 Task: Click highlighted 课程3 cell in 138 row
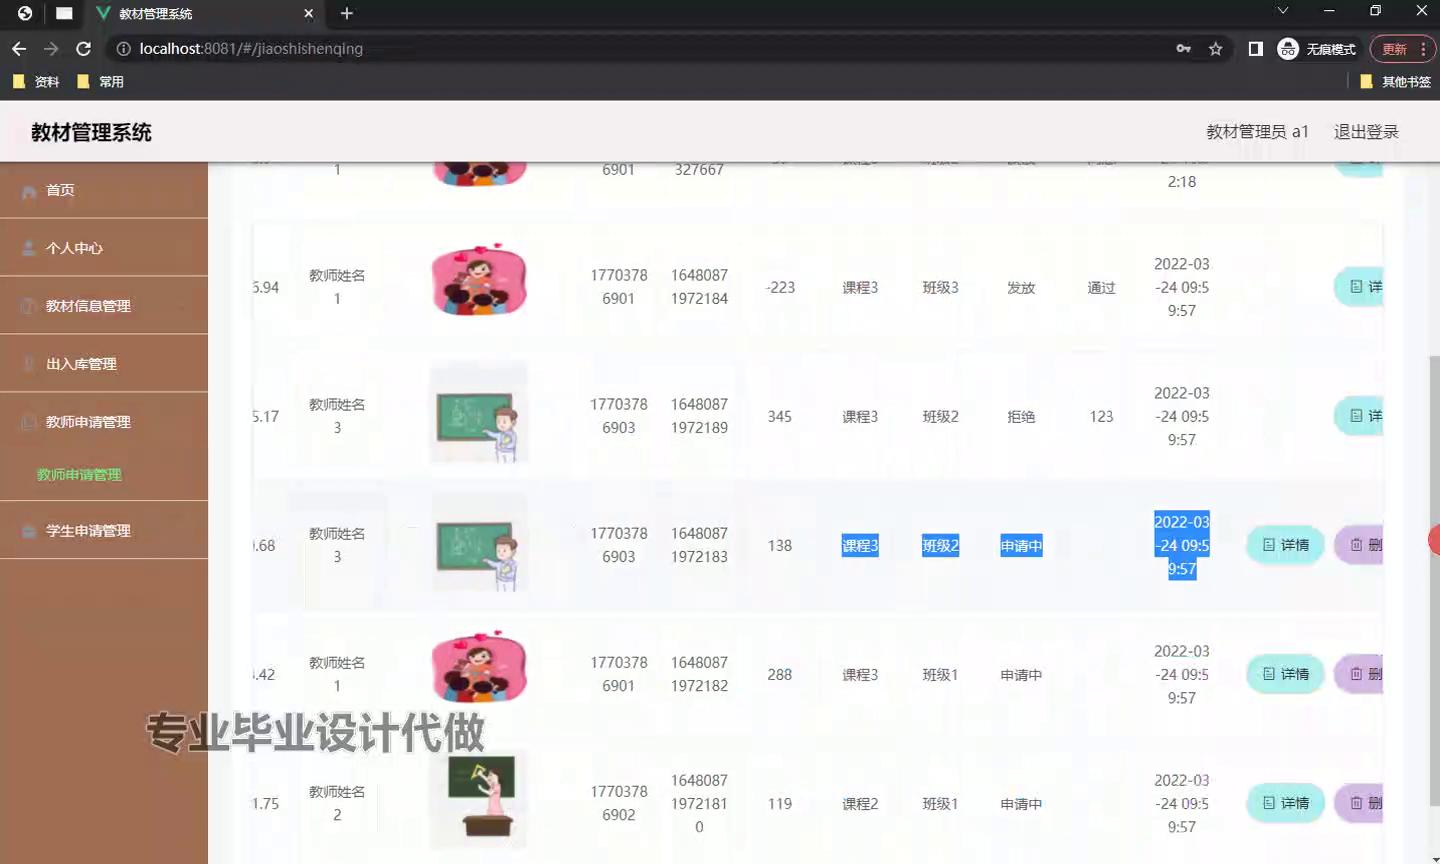coord(860,546)
